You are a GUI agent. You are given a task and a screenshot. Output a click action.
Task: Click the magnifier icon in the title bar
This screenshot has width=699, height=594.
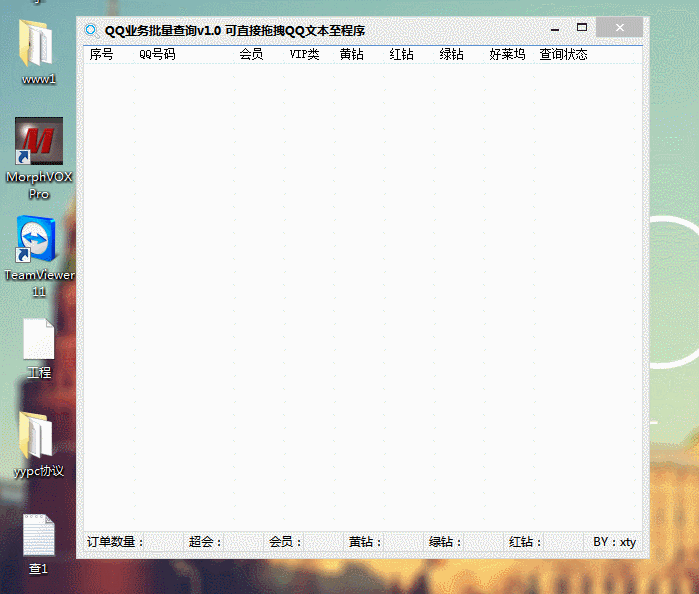91,31
